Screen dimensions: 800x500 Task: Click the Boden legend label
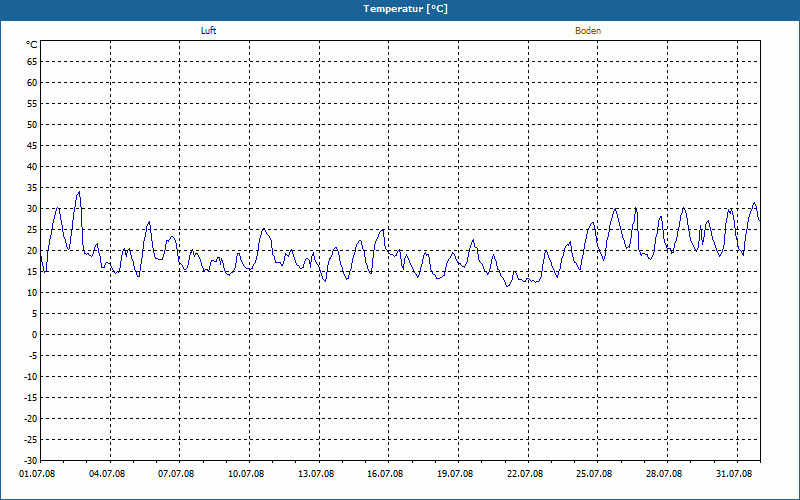pos(588,31)
